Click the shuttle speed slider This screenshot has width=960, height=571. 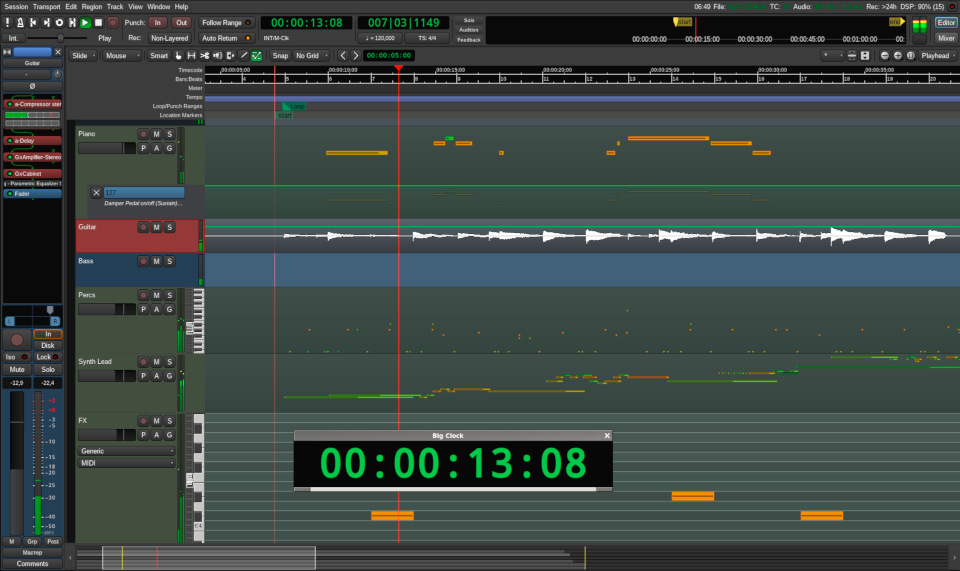tap(56, 38)
